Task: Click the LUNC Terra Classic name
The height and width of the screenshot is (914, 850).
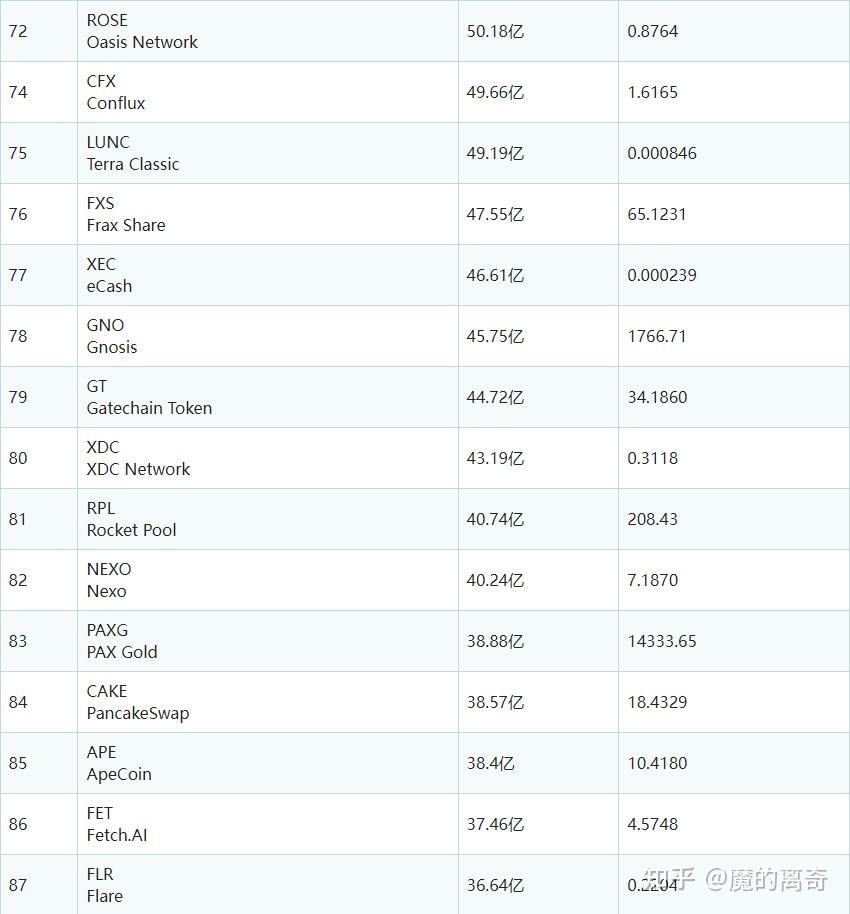Action: [x=132, y=153]
